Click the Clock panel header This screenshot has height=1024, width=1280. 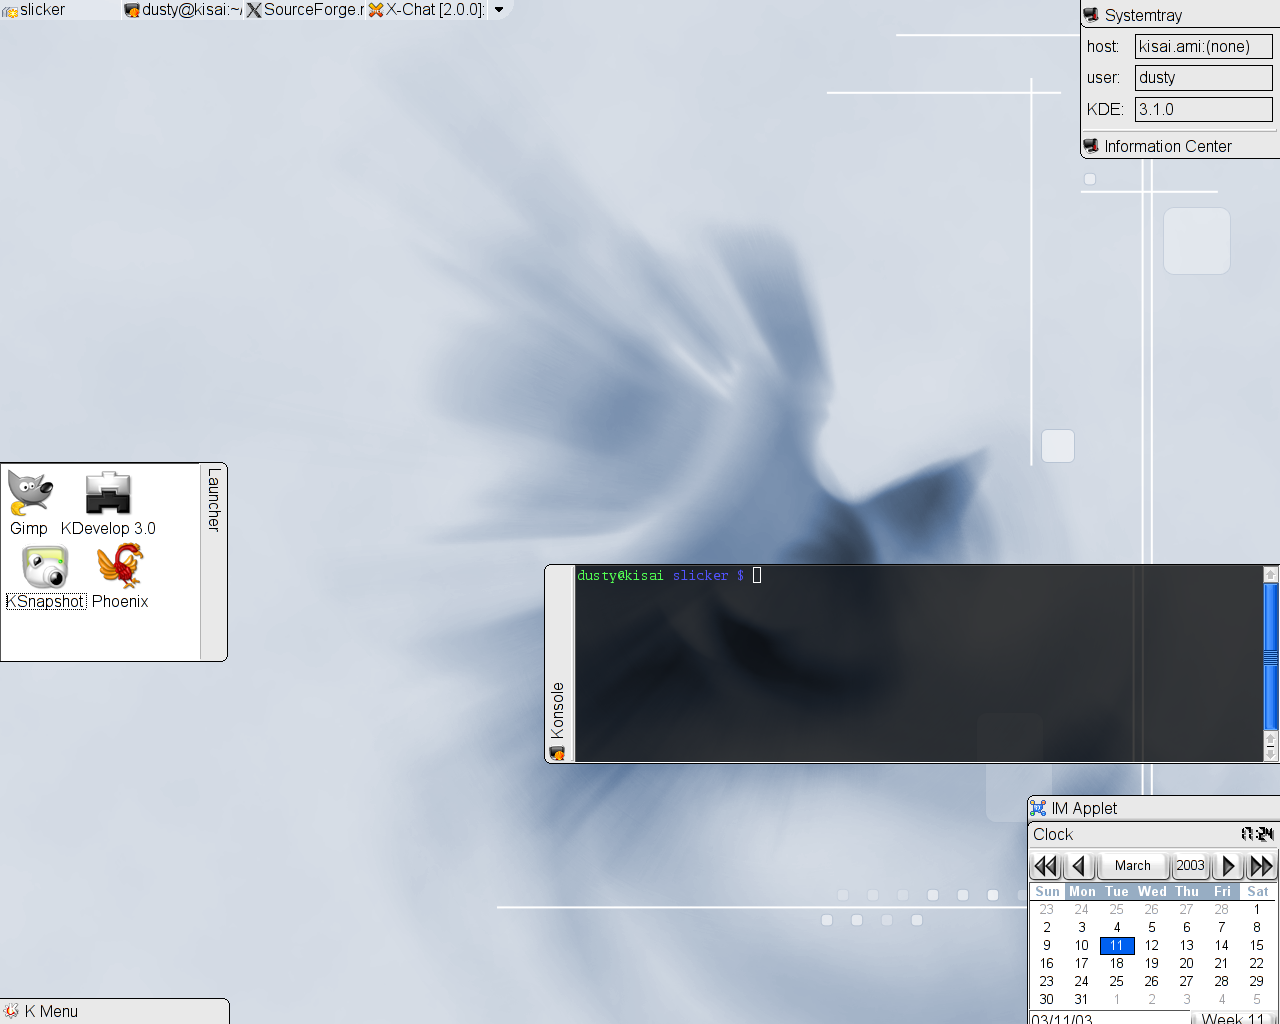pos(1154,834)
